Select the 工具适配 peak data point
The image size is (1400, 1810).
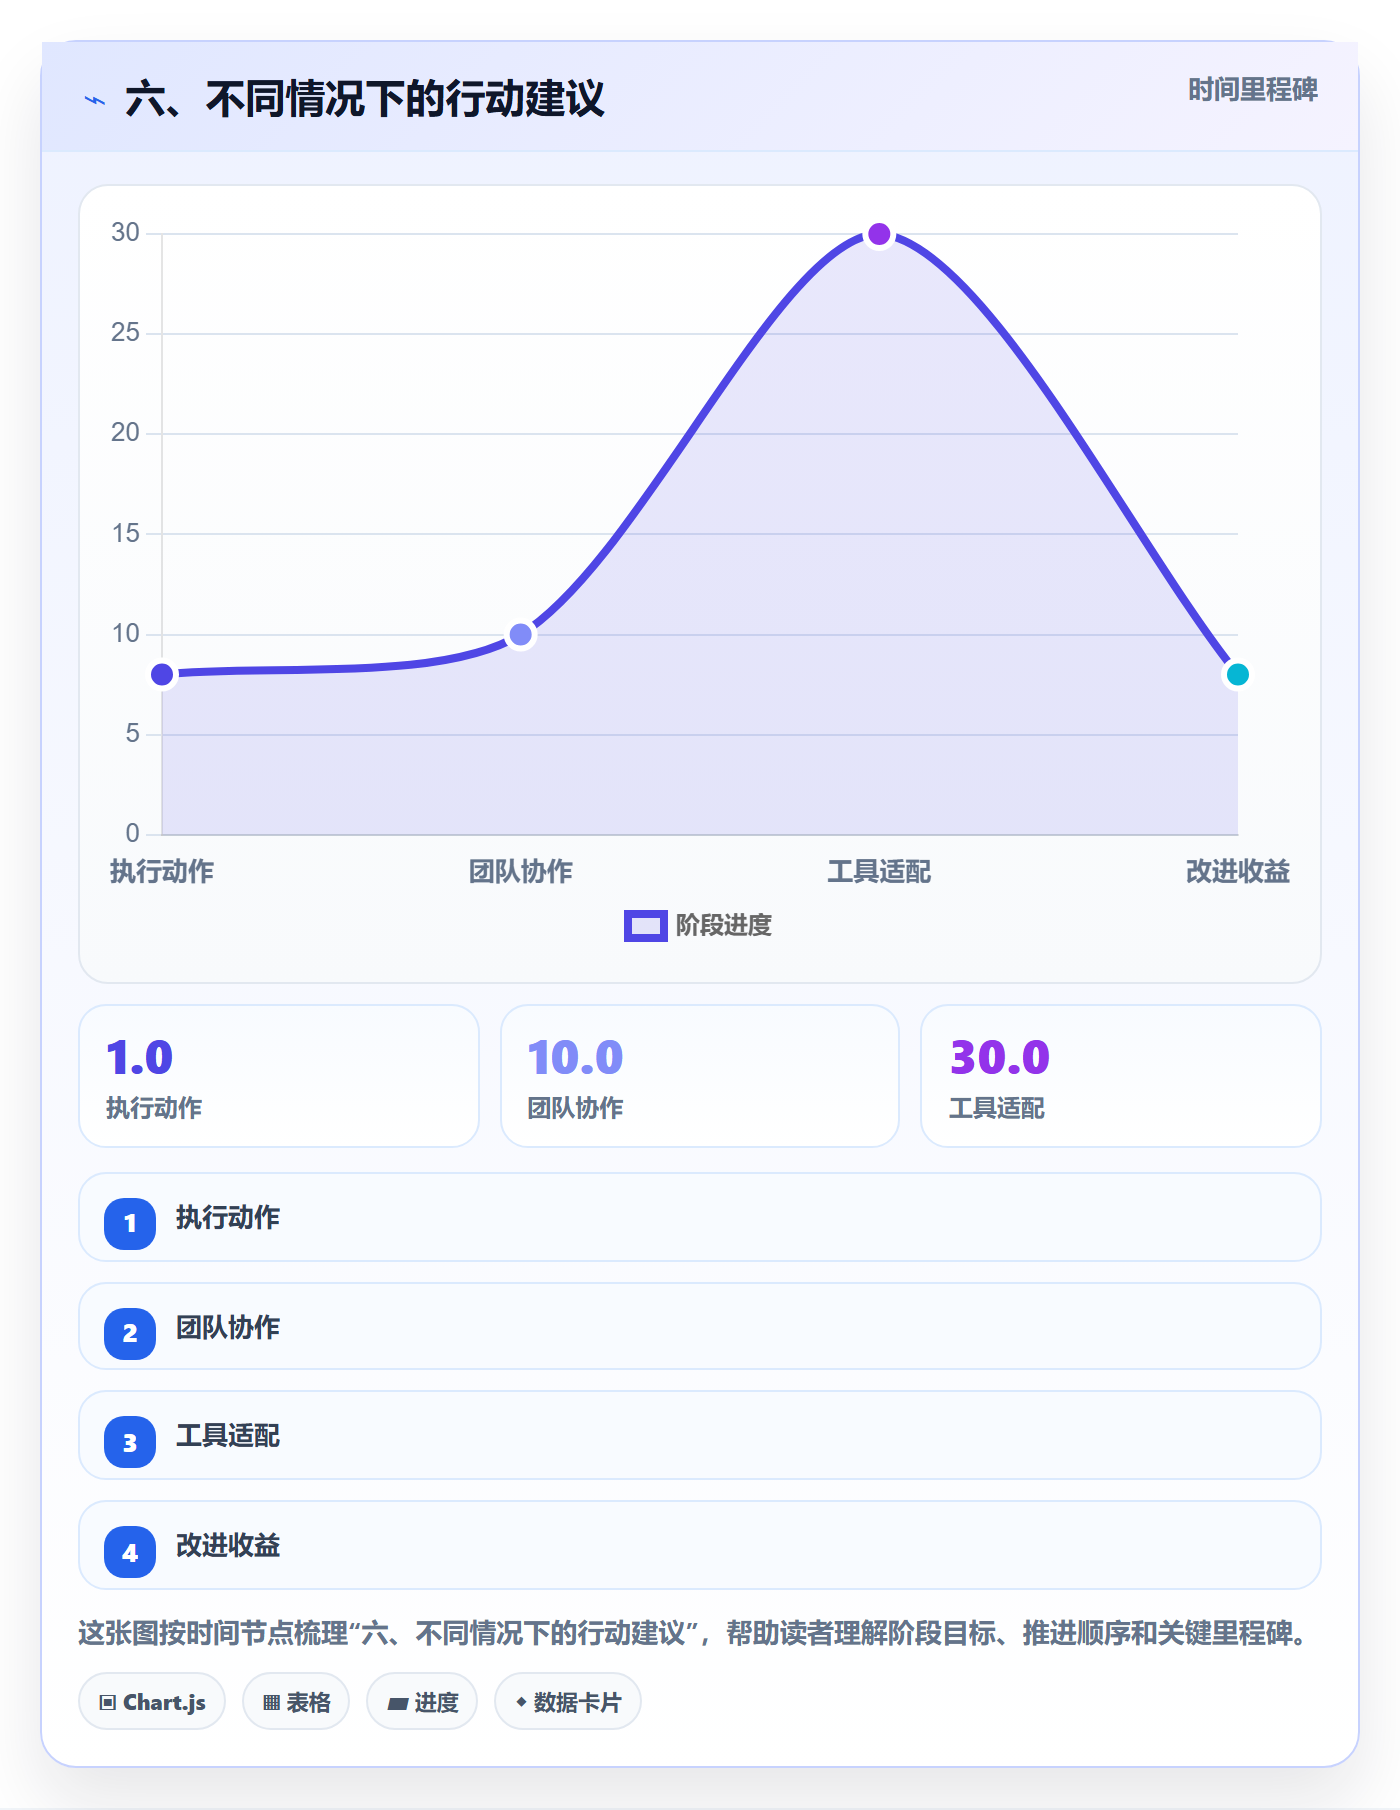click(x=879, y=234)
